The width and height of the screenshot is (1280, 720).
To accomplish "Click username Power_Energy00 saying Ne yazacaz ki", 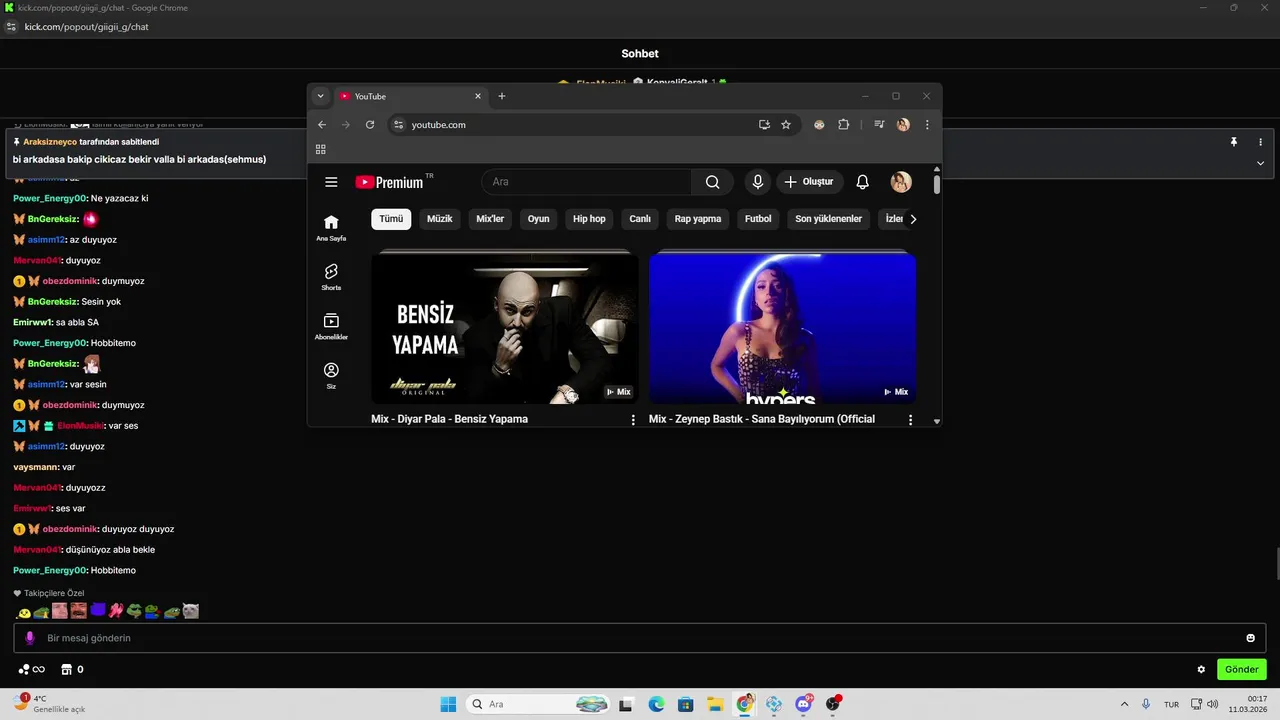I will point(51,198).
